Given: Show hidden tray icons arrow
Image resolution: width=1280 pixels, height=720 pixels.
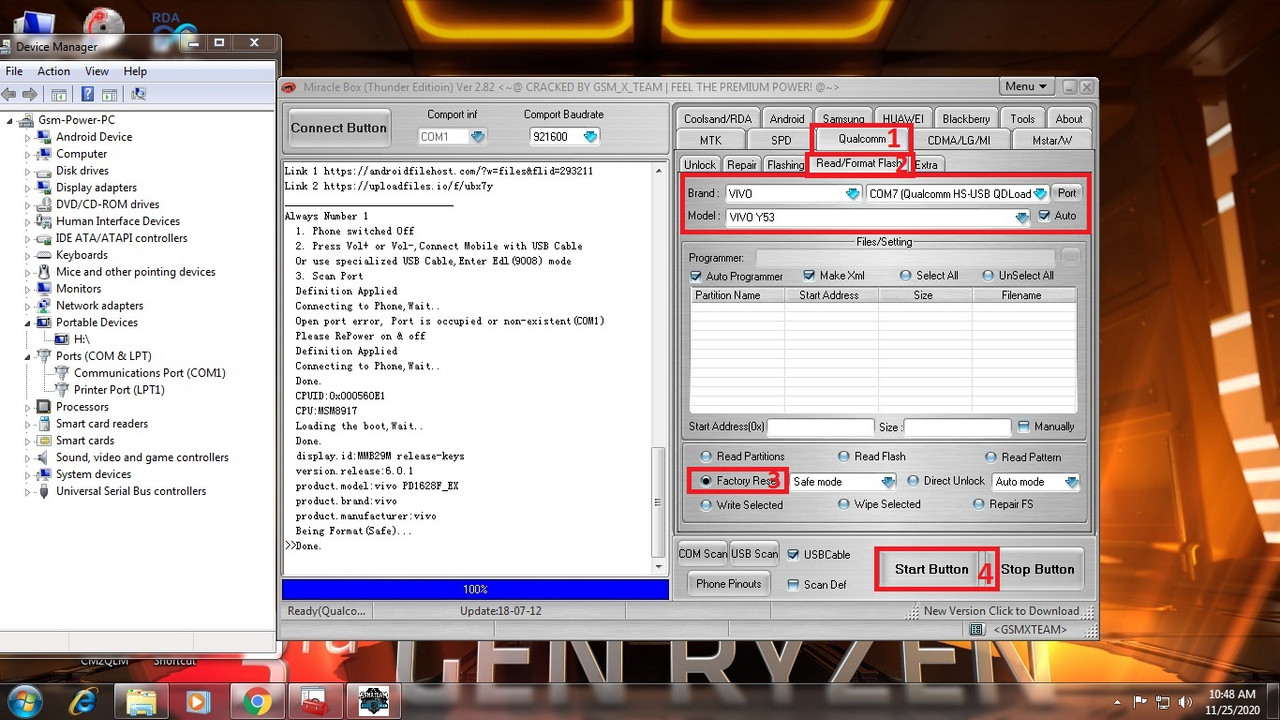Looking at the screenshot, I should click(x=1118, y=702).
